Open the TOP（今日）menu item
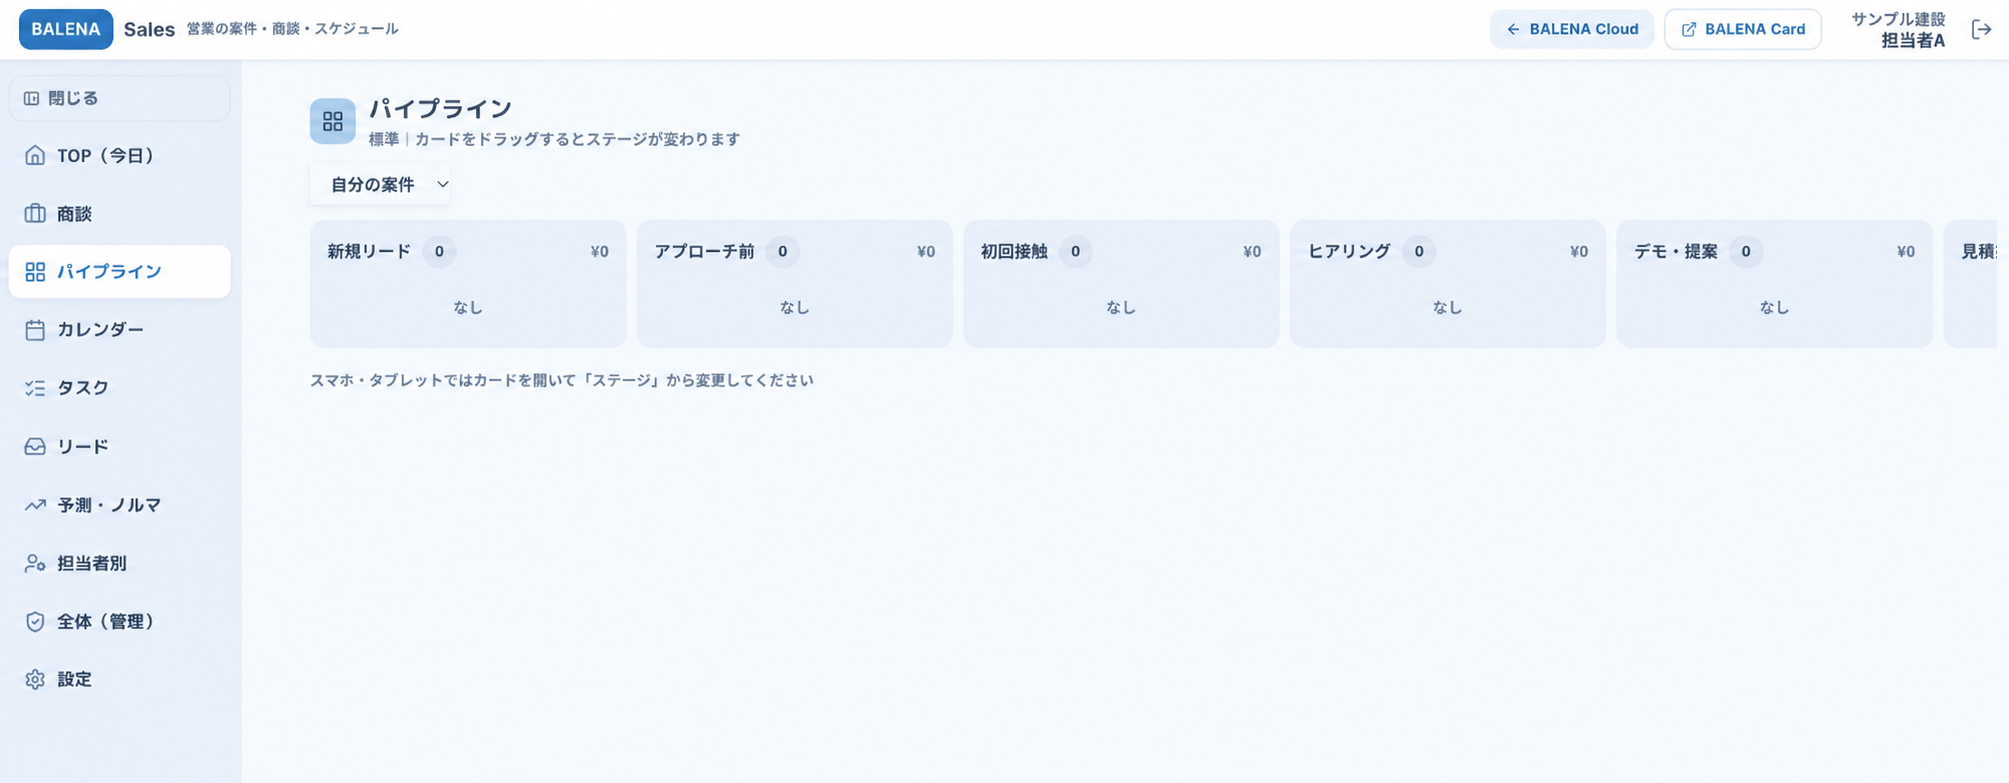This screenshot has height=783, width=2009. click(x=119, y=155)
